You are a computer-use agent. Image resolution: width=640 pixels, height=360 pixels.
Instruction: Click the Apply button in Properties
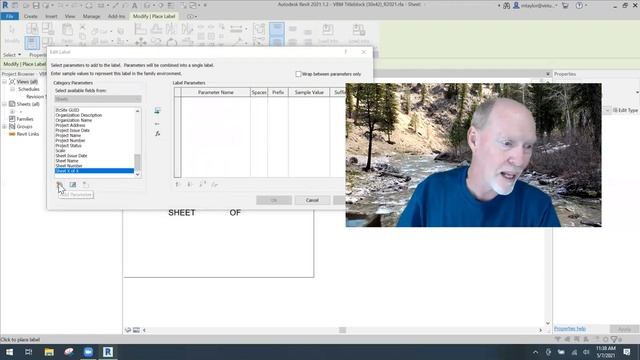click(624, 329)
